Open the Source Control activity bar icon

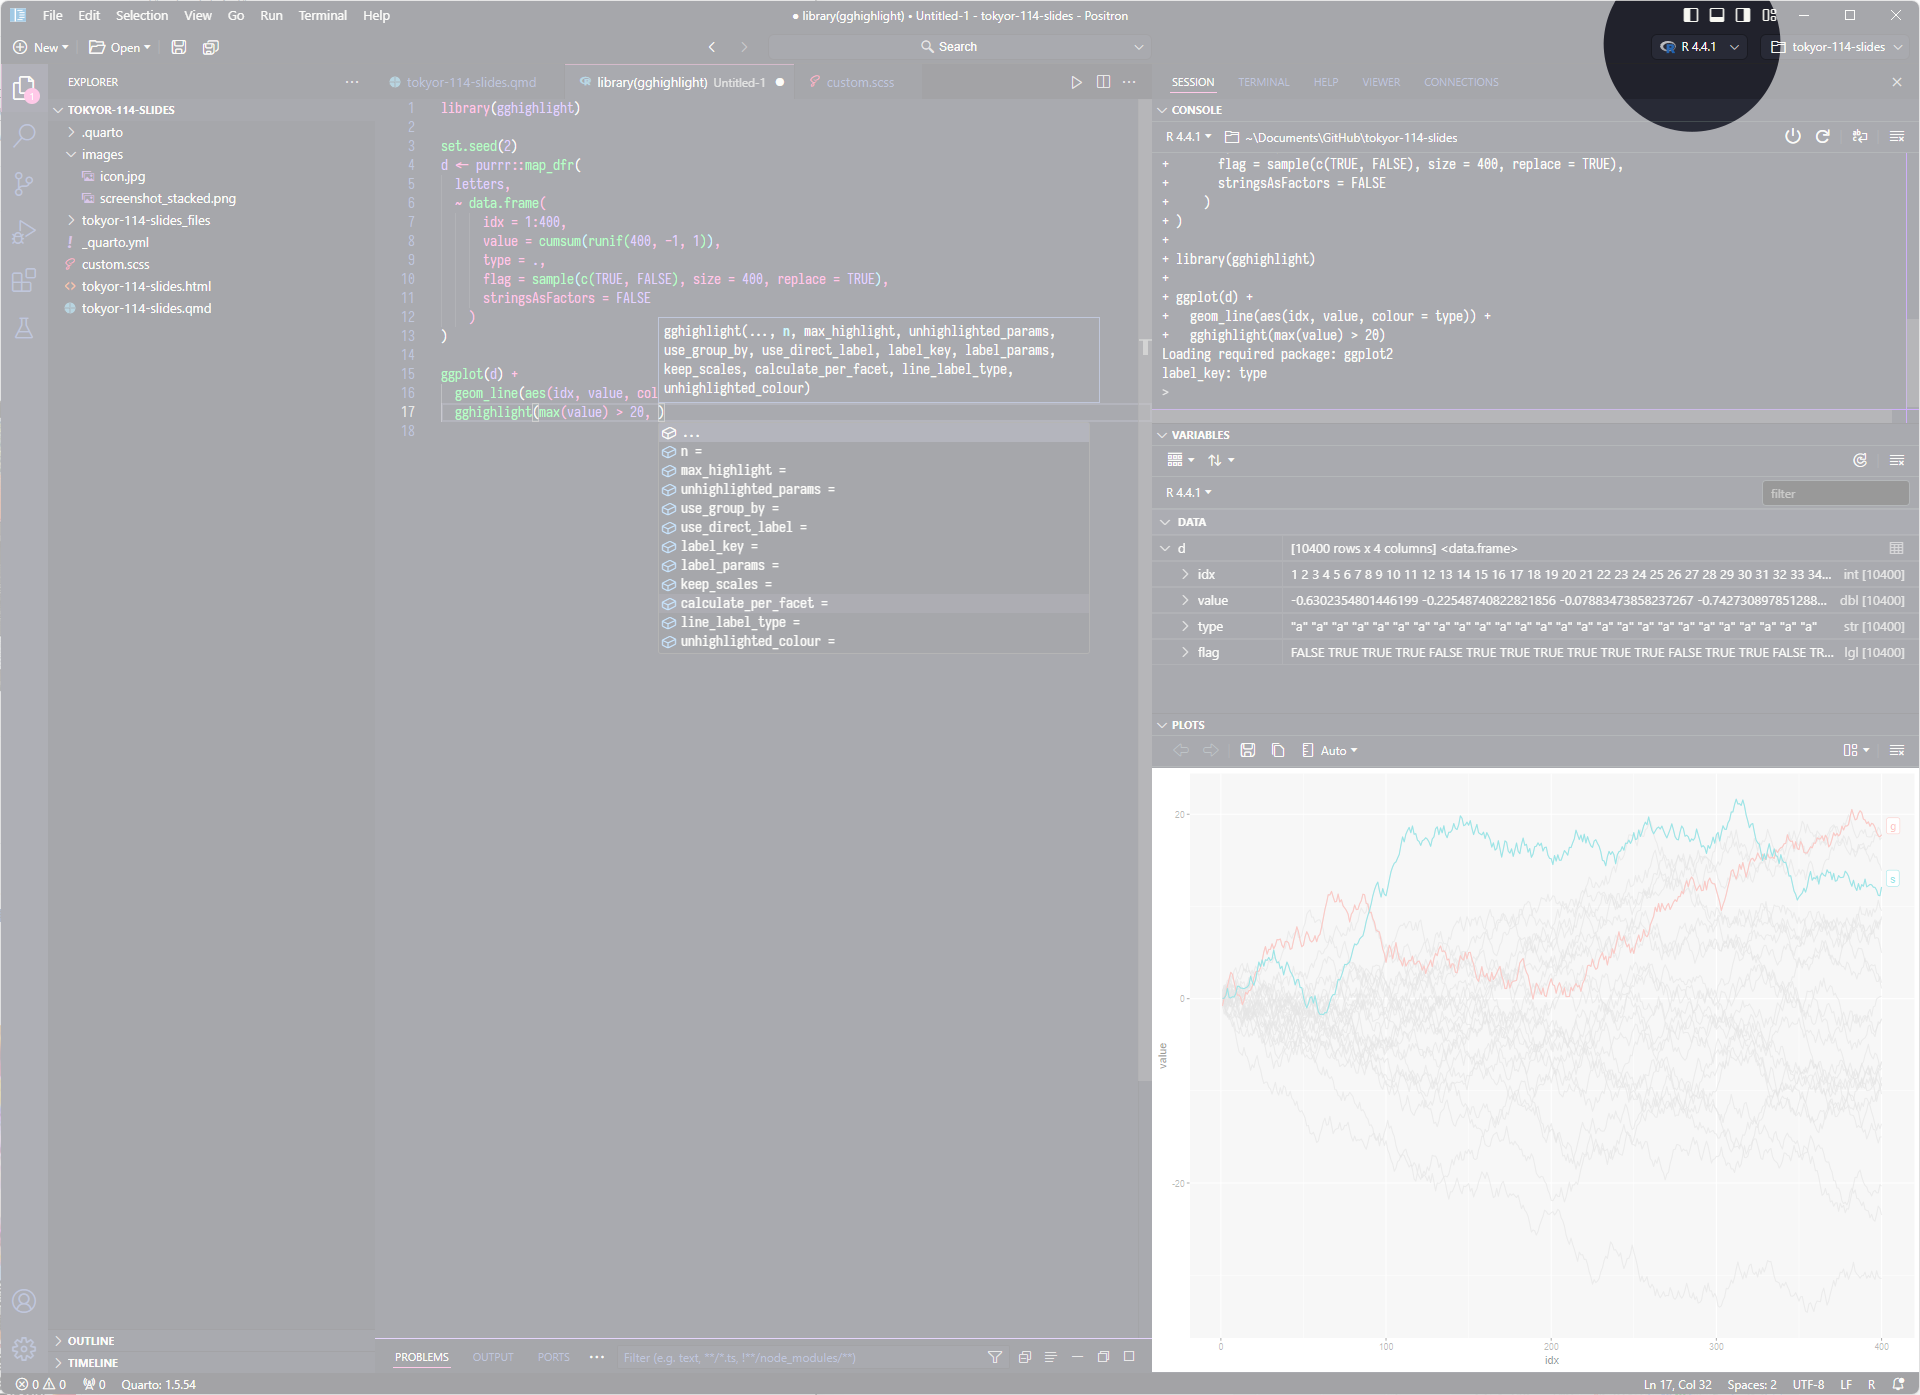tap(24, 183)
